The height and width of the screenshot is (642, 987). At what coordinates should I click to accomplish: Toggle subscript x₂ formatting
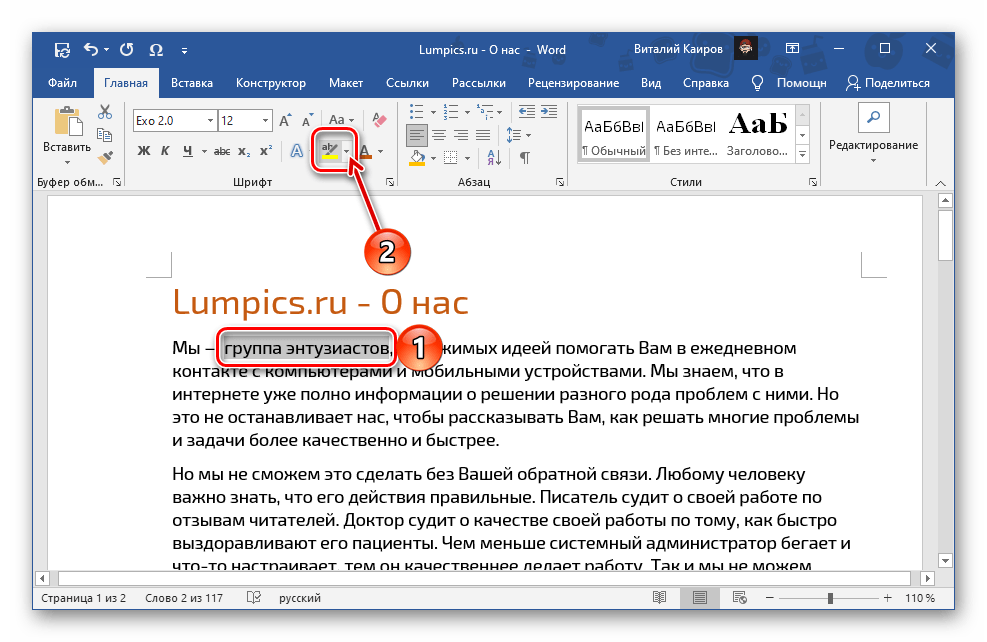click(244, 152)
